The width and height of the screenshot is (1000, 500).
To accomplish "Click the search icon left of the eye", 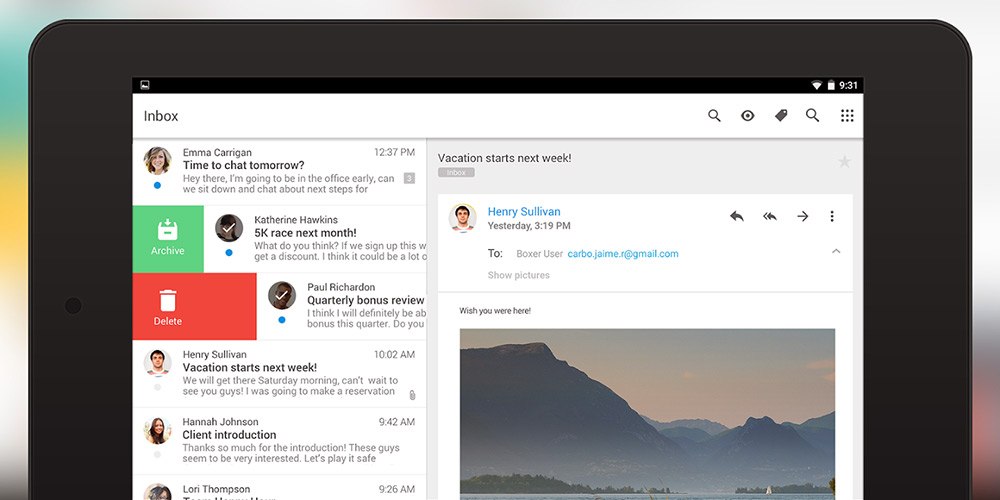I will 714,116.
